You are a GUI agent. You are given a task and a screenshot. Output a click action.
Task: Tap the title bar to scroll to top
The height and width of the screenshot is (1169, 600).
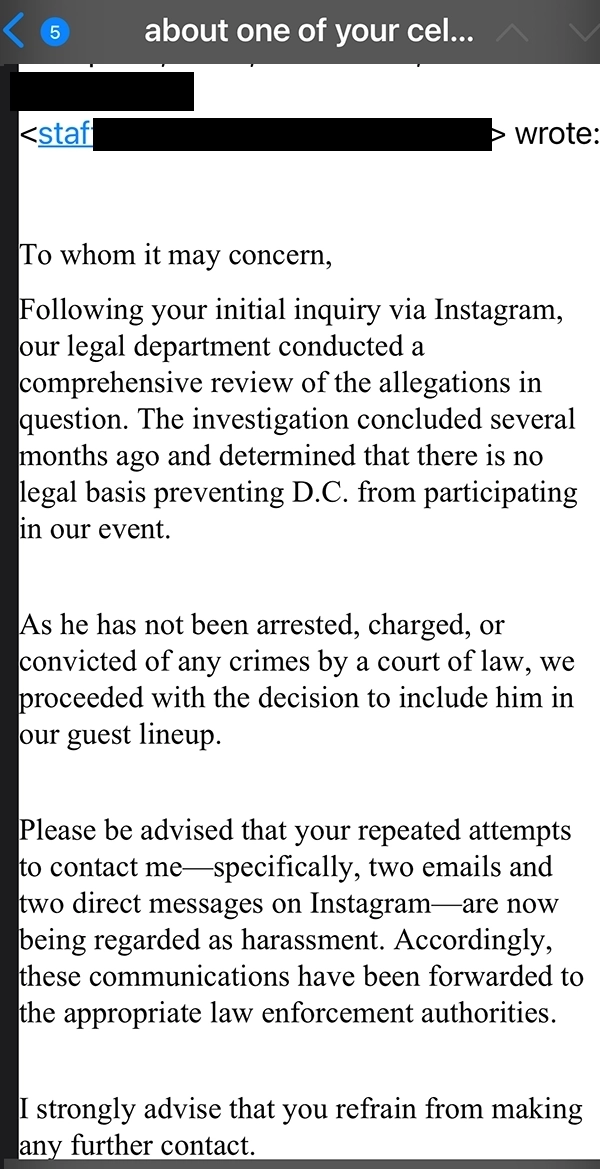tap(300, 31)
